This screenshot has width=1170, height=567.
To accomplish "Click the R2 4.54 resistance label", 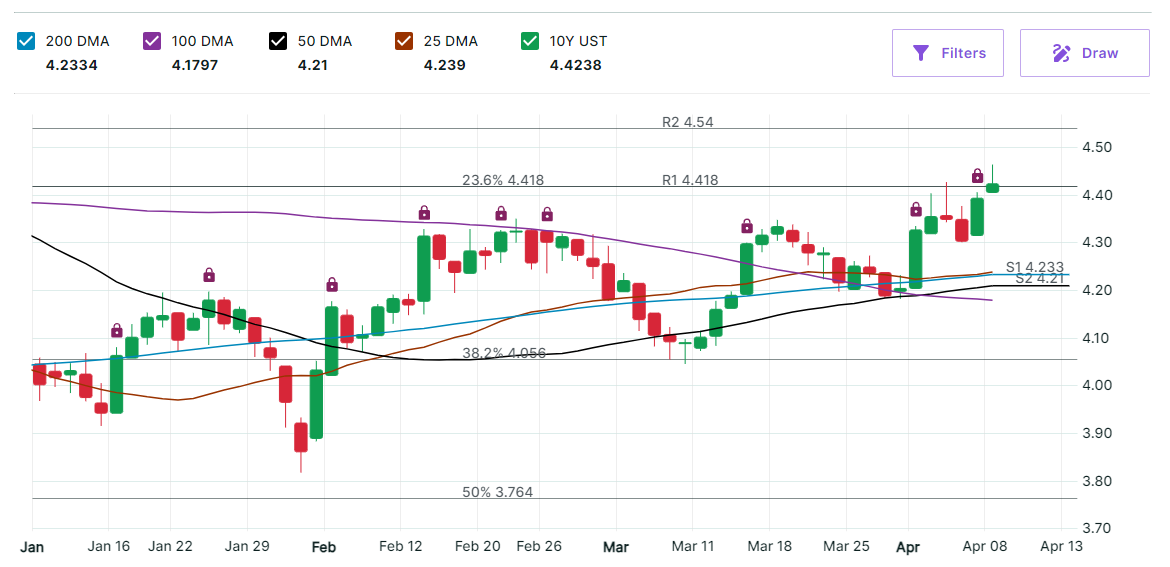I will coord(688,122).
